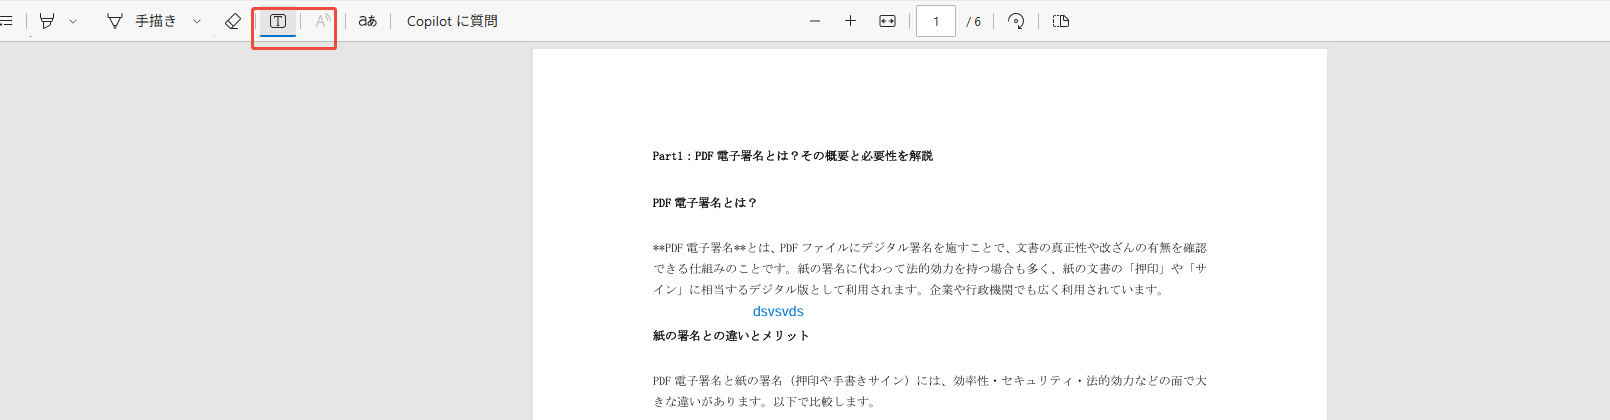Zoom in with the plus button
1610x420 pixels.
tap(850, 21)
